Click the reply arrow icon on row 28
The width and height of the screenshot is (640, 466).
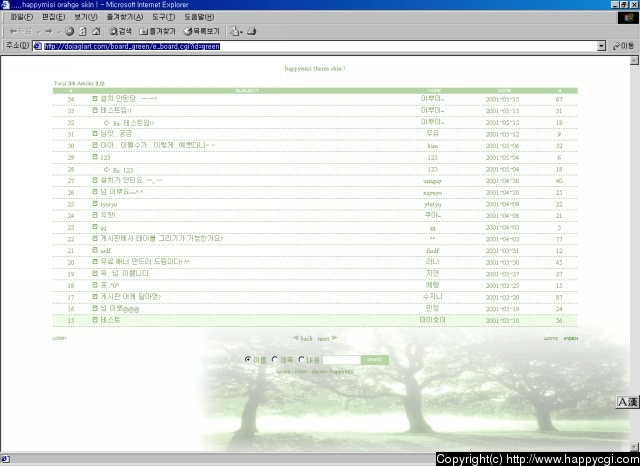tap(107, 169)
